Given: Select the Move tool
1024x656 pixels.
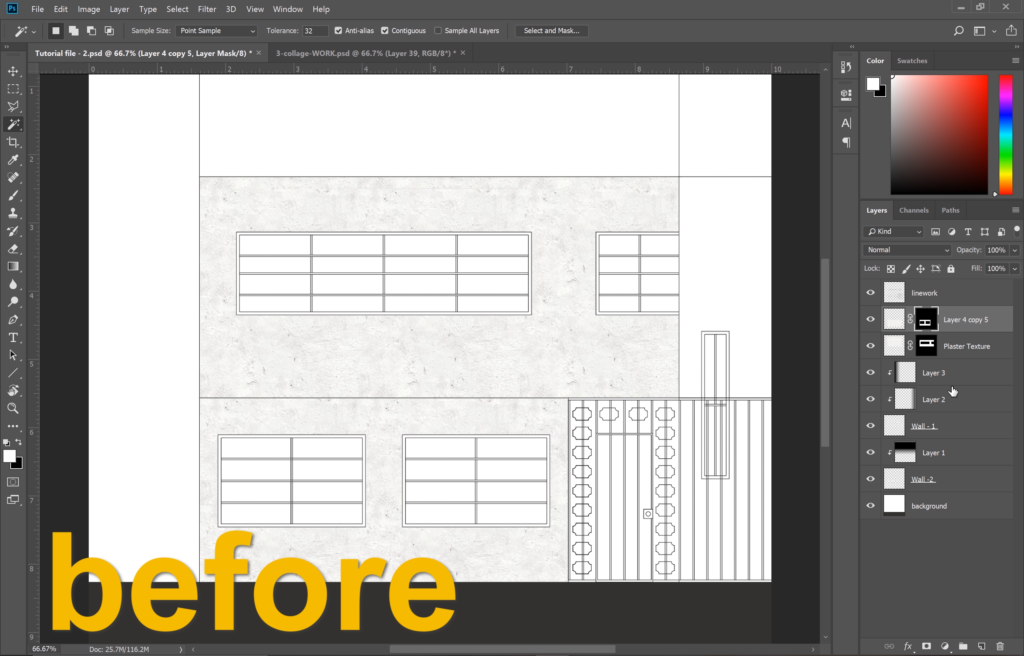Looking at the screenshot, I should [13, 71].
